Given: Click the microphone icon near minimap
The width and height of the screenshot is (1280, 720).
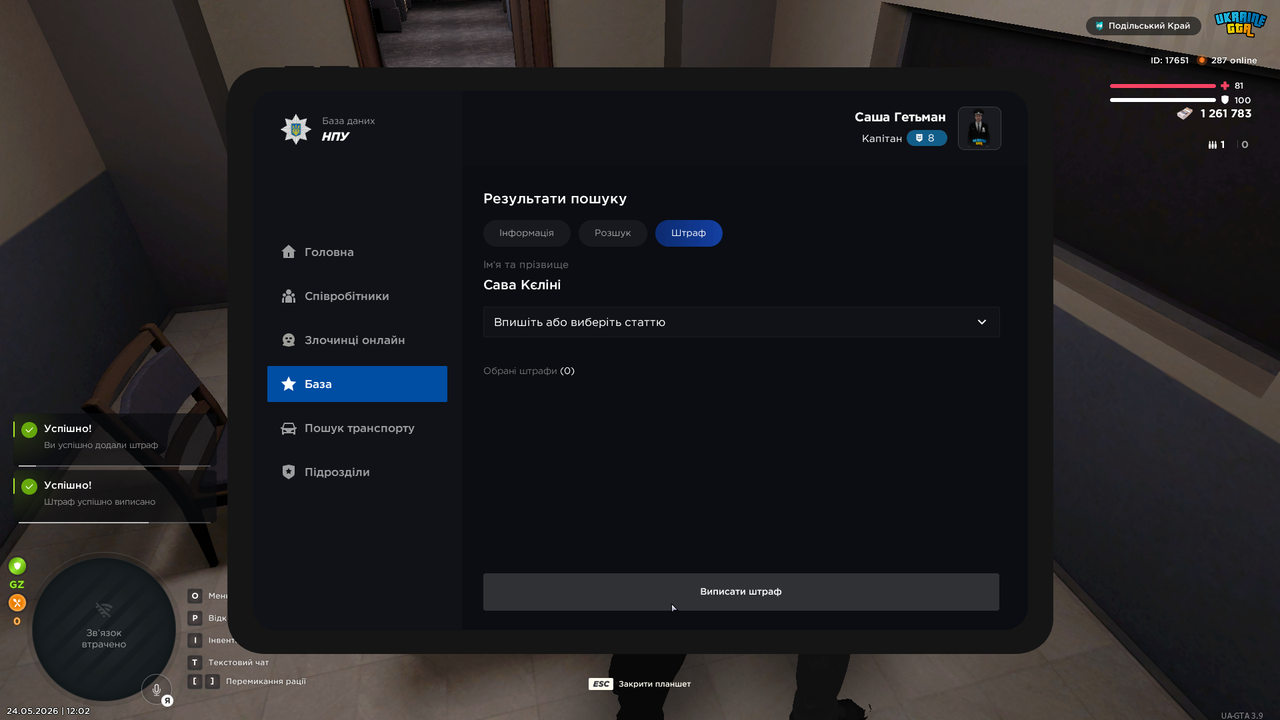Looking at the screenshot, I should click(156, 689).
